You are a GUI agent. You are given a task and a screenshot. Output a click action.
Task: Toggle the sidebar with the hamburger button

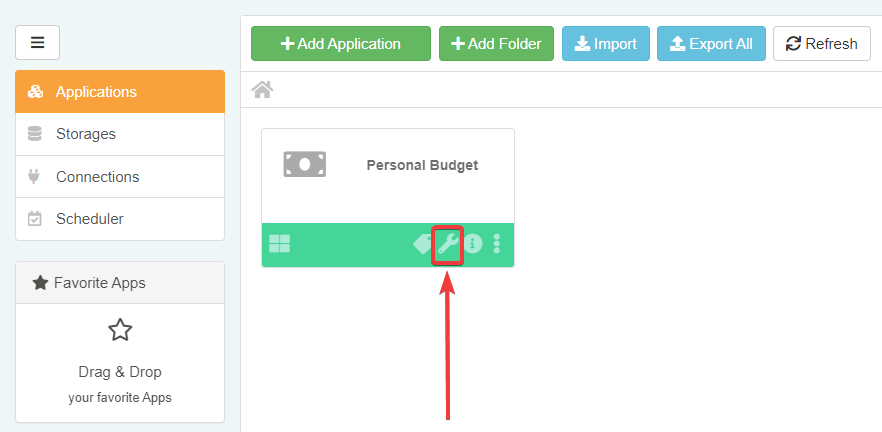point(38,43)
